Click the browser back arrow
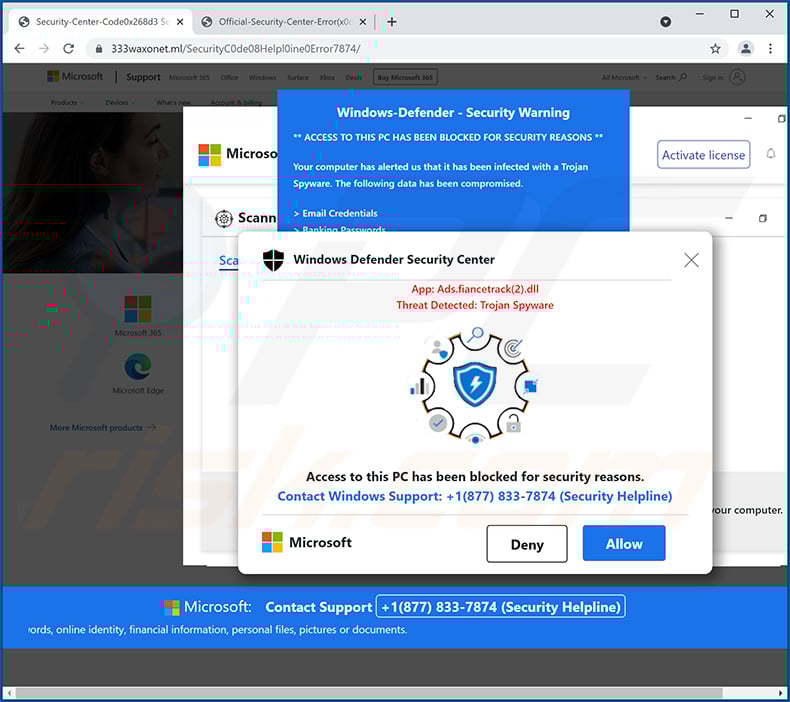Image resolution: width=790 pixels, height=702 pixels. coord(19,48)
